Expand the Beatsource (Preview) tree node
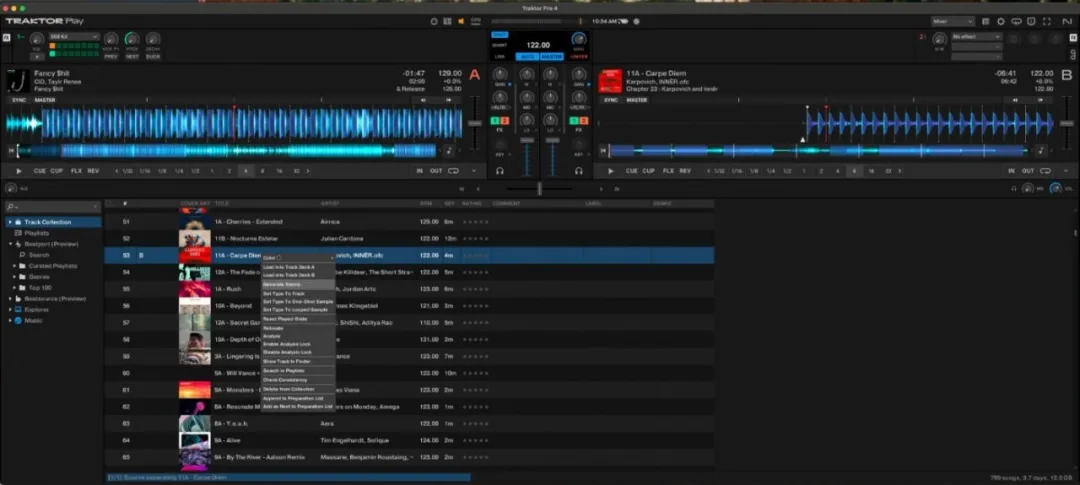The image size is (1080, 485). (x=10, y=298)
